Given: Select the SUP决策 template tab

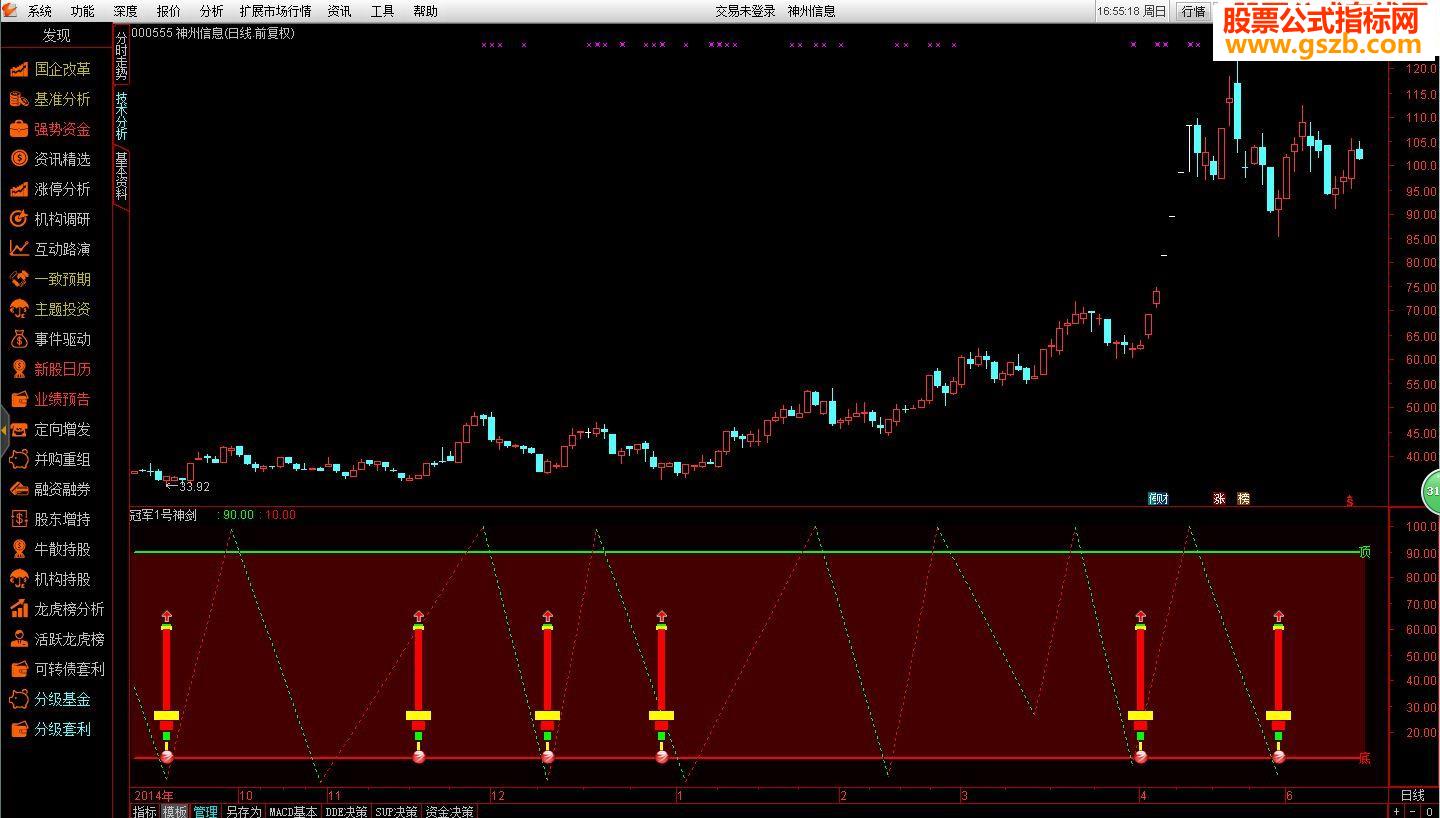Looking at the screenshot, I should tap(396, 811).
